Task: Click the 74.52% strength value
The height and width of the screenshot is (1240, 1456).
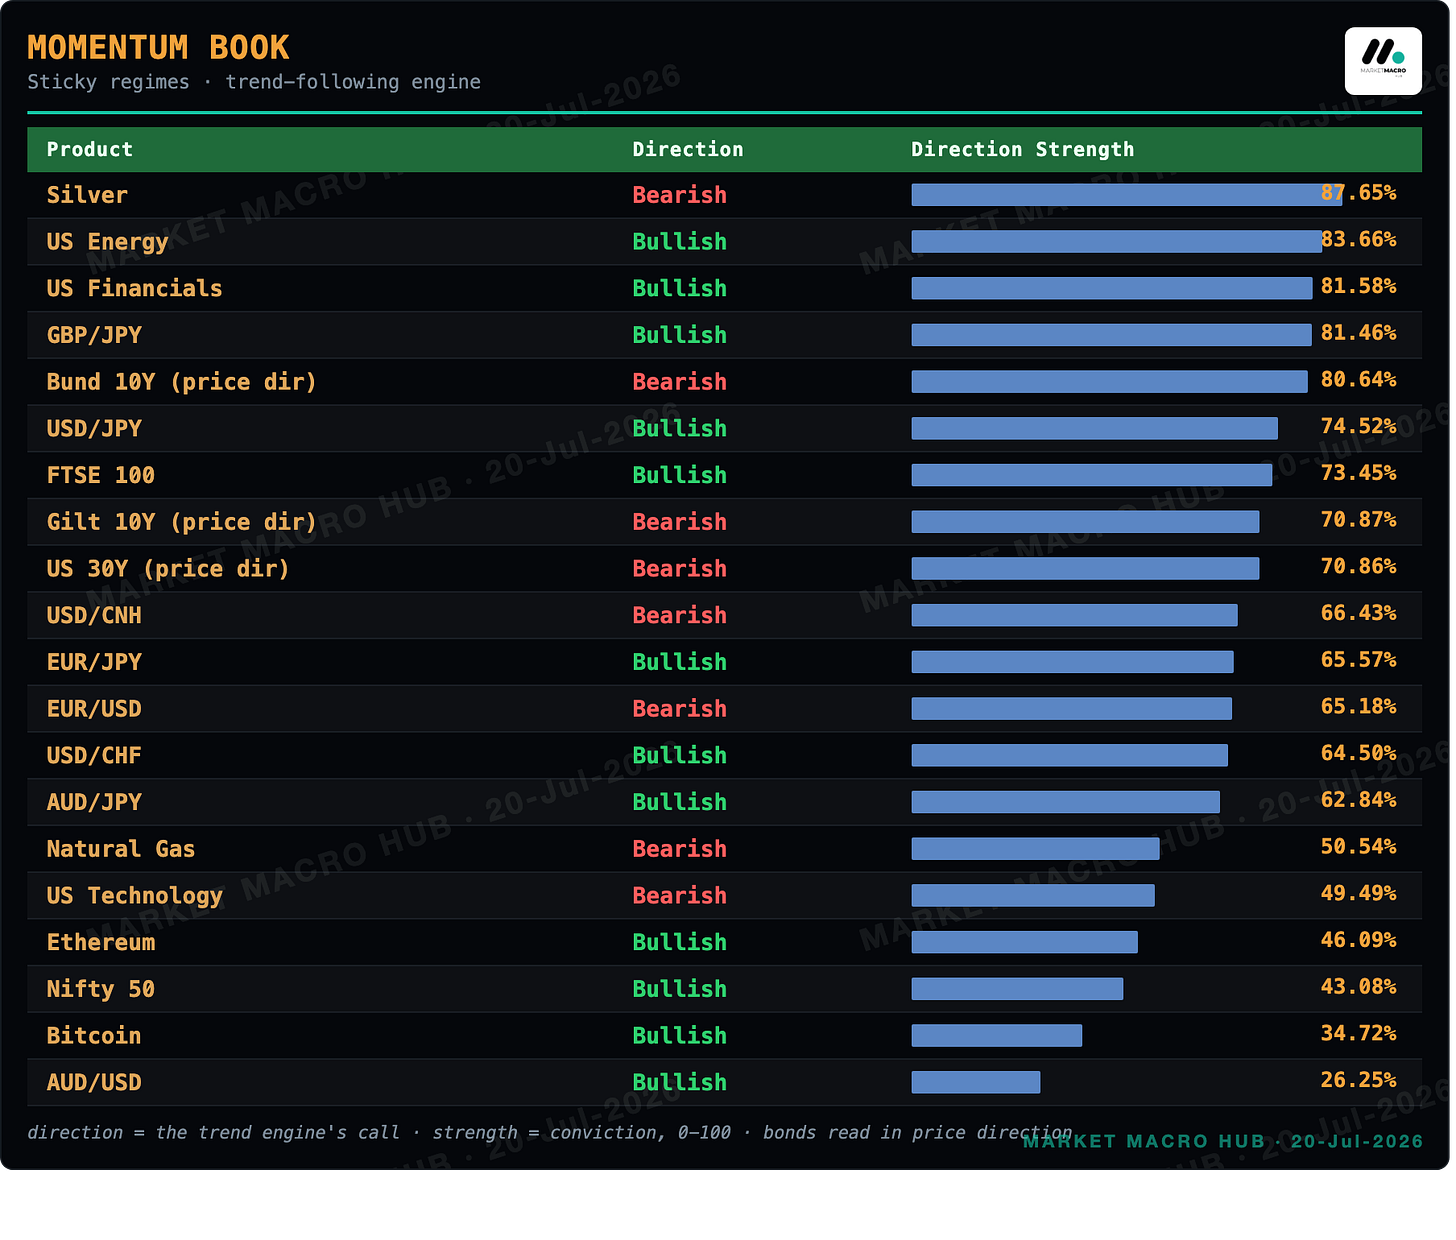Action: (1358, 426)
